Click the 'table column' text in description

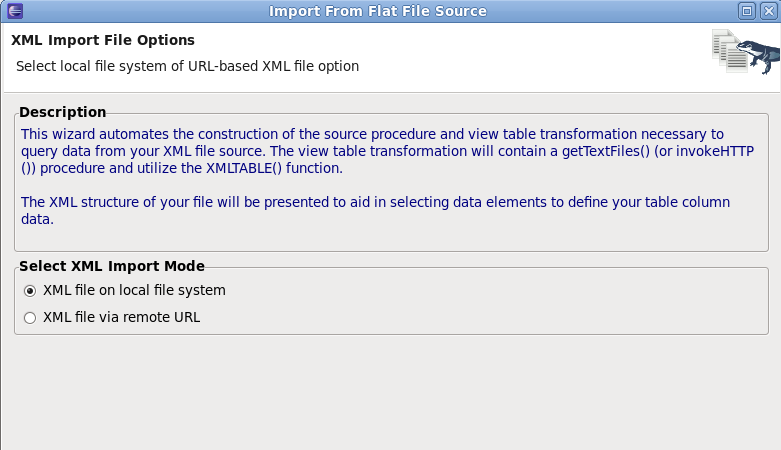pyautogui.click(x=687, y=202)
